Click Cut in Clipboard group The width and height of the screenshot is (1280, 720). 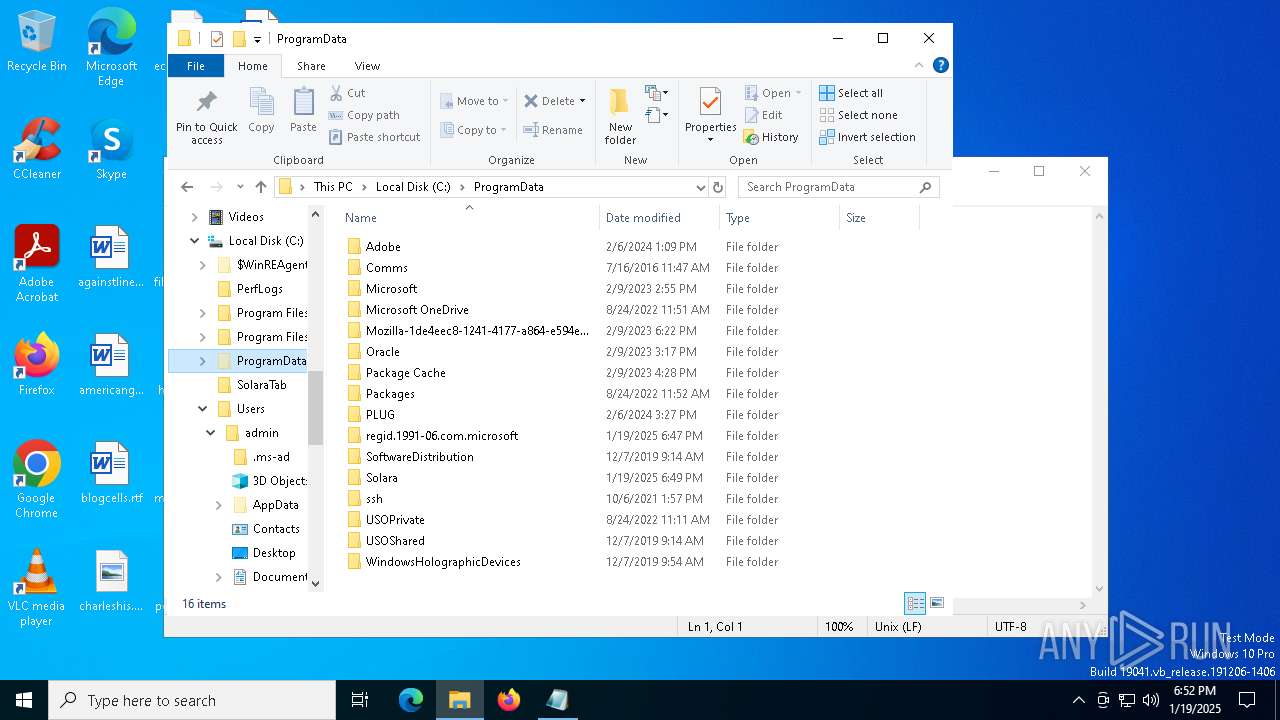tap(348, 93)
